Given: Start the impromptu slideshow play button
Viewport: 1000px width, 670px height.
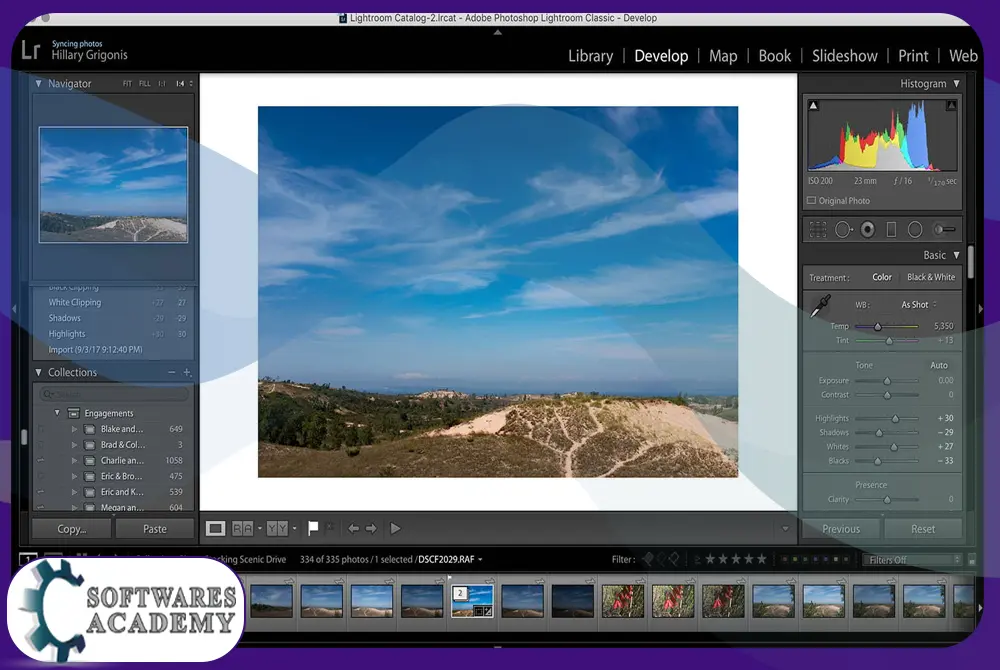Looking at the screenshot, I should (x=395, y=528).
